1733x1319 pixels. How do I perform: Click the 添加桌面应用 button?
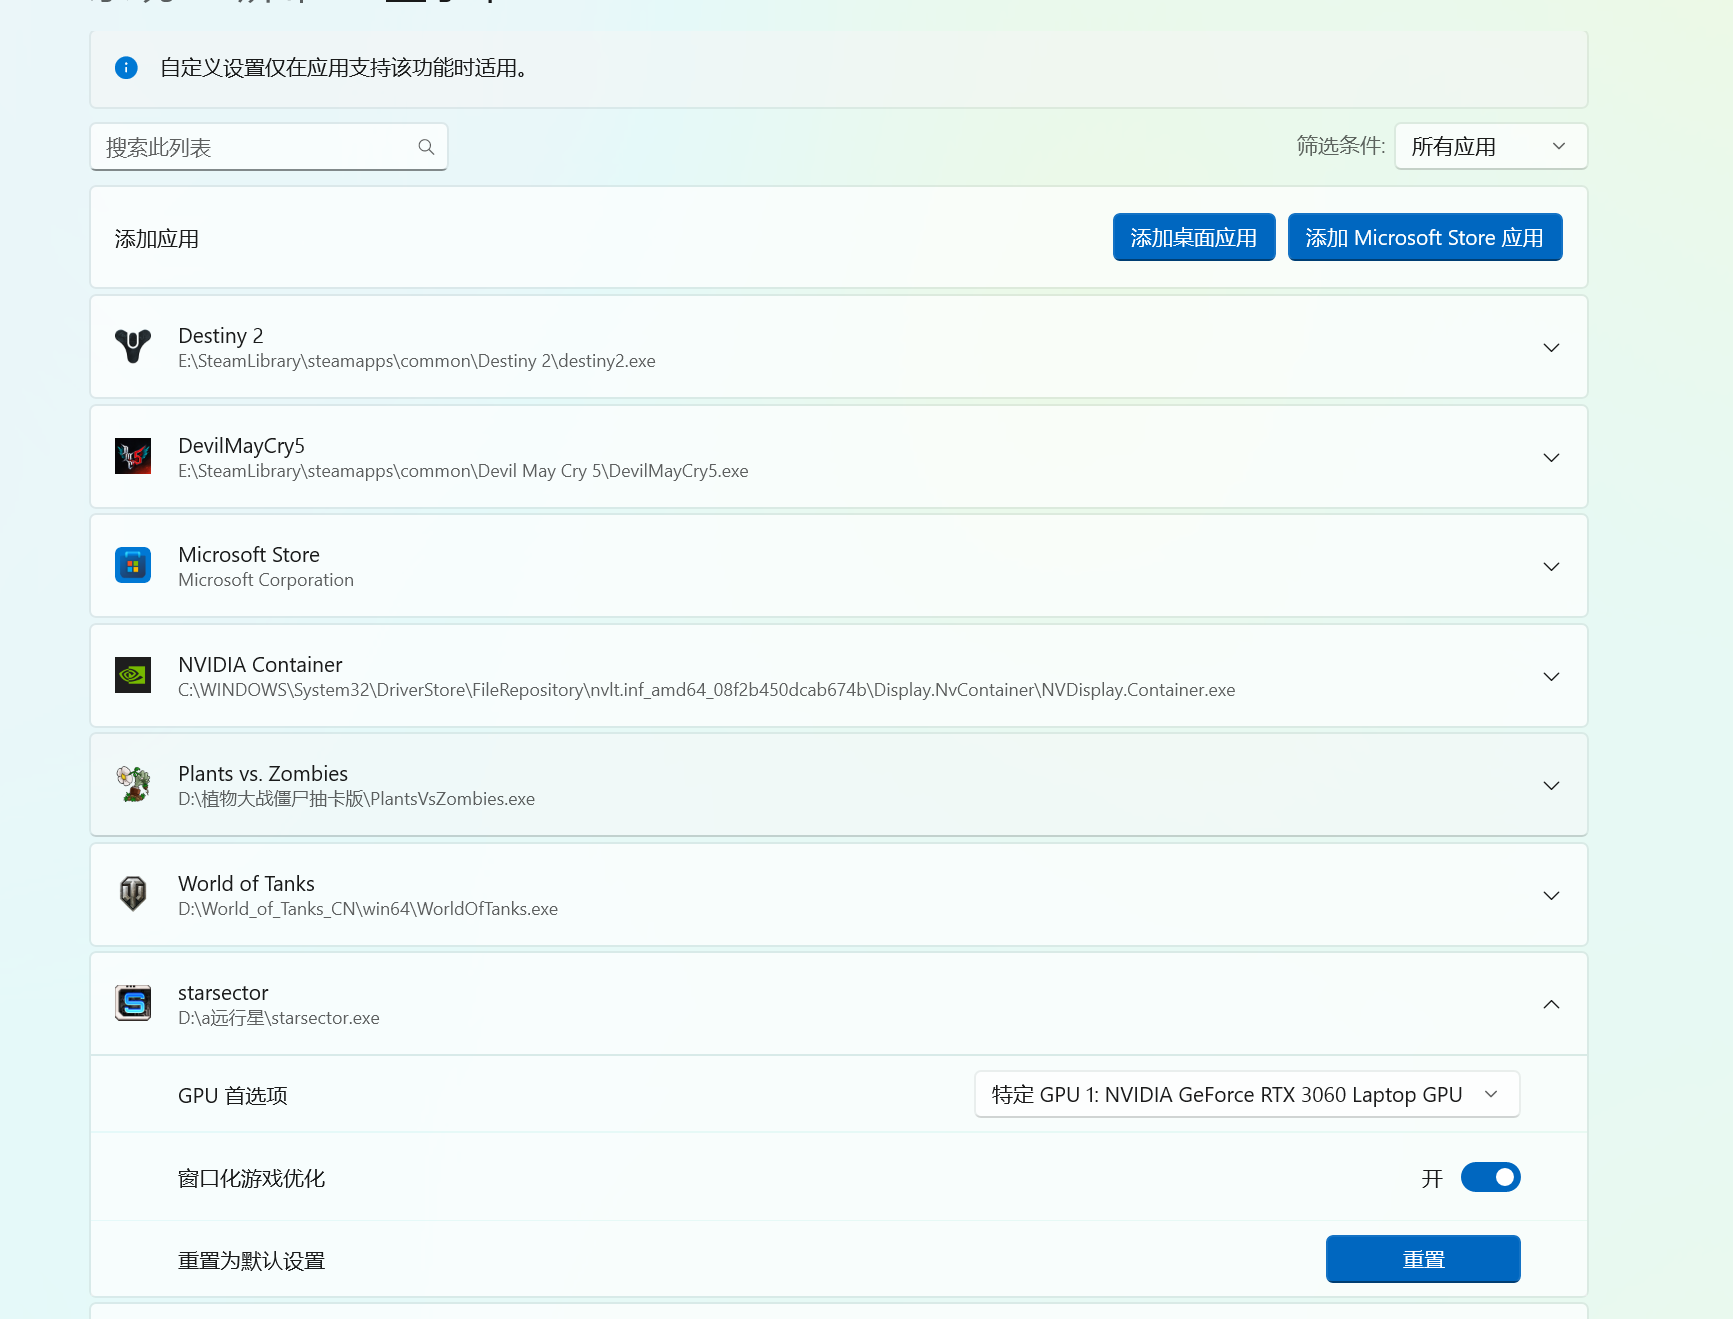point(1193,238)
